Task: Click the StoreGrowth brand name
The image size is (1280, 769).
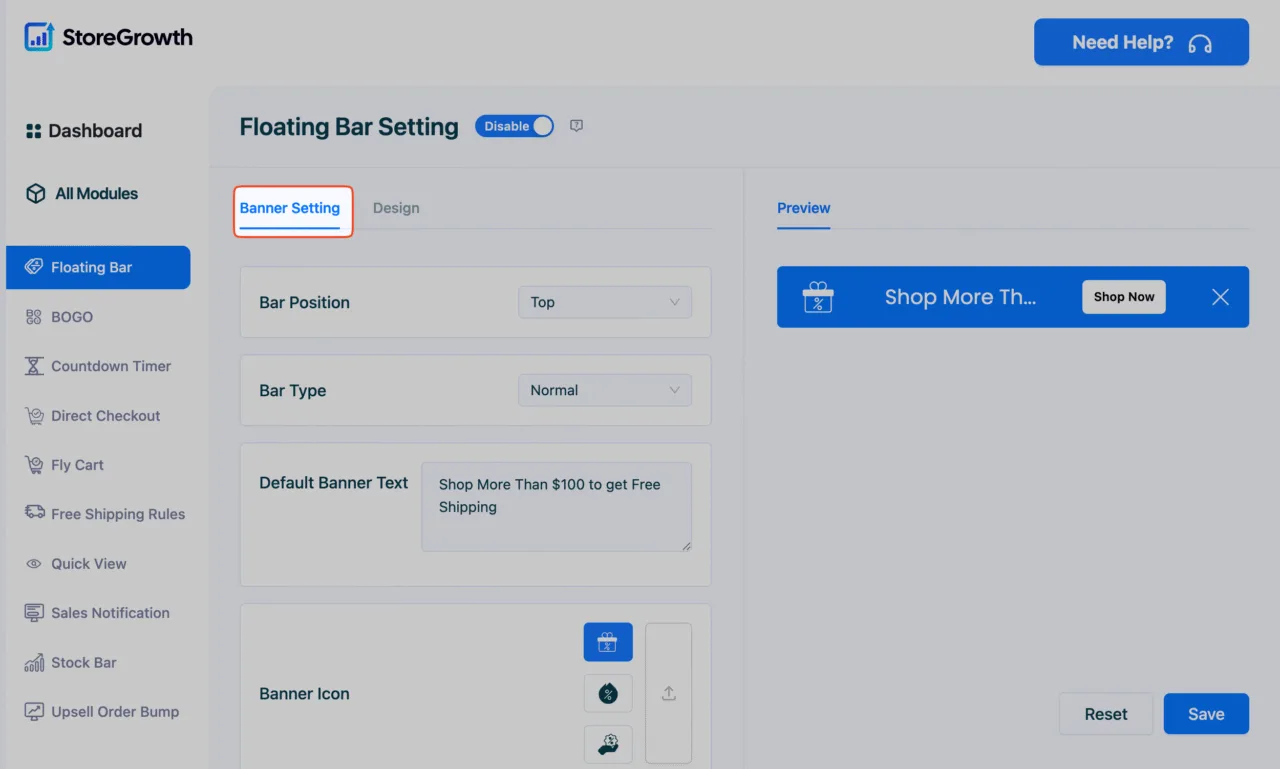Action: point(127,38)
